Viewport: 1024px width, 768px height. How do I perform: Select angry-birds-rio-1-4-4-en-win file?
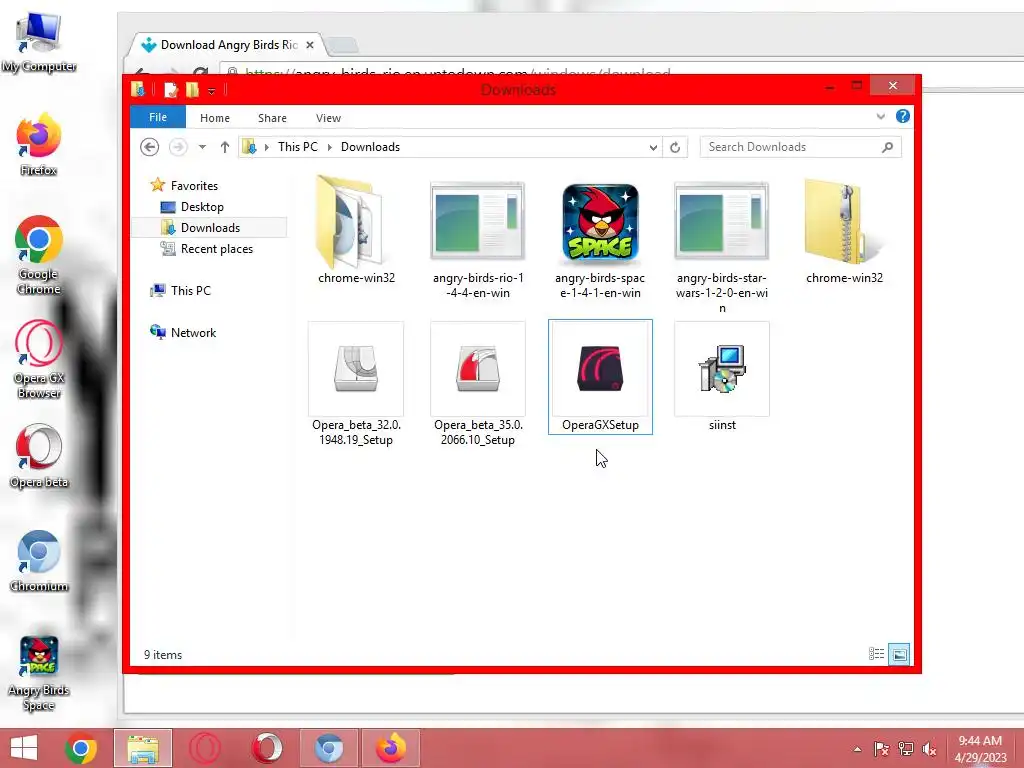pos(477,240)
